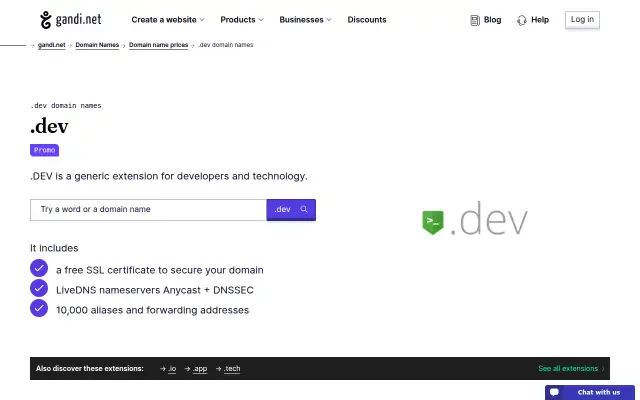This screenshot has height=400, width=640.
Task: Click the chat bubble icon
Action: click(554, 392)
